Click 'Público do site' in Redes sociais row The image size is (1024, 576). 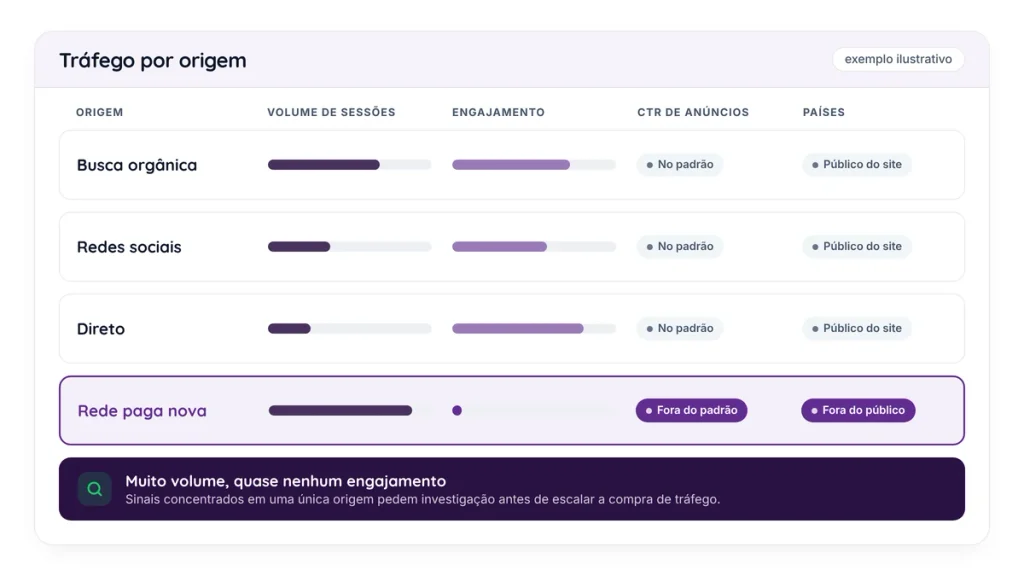pyautogui.click(x=857, y=246)
